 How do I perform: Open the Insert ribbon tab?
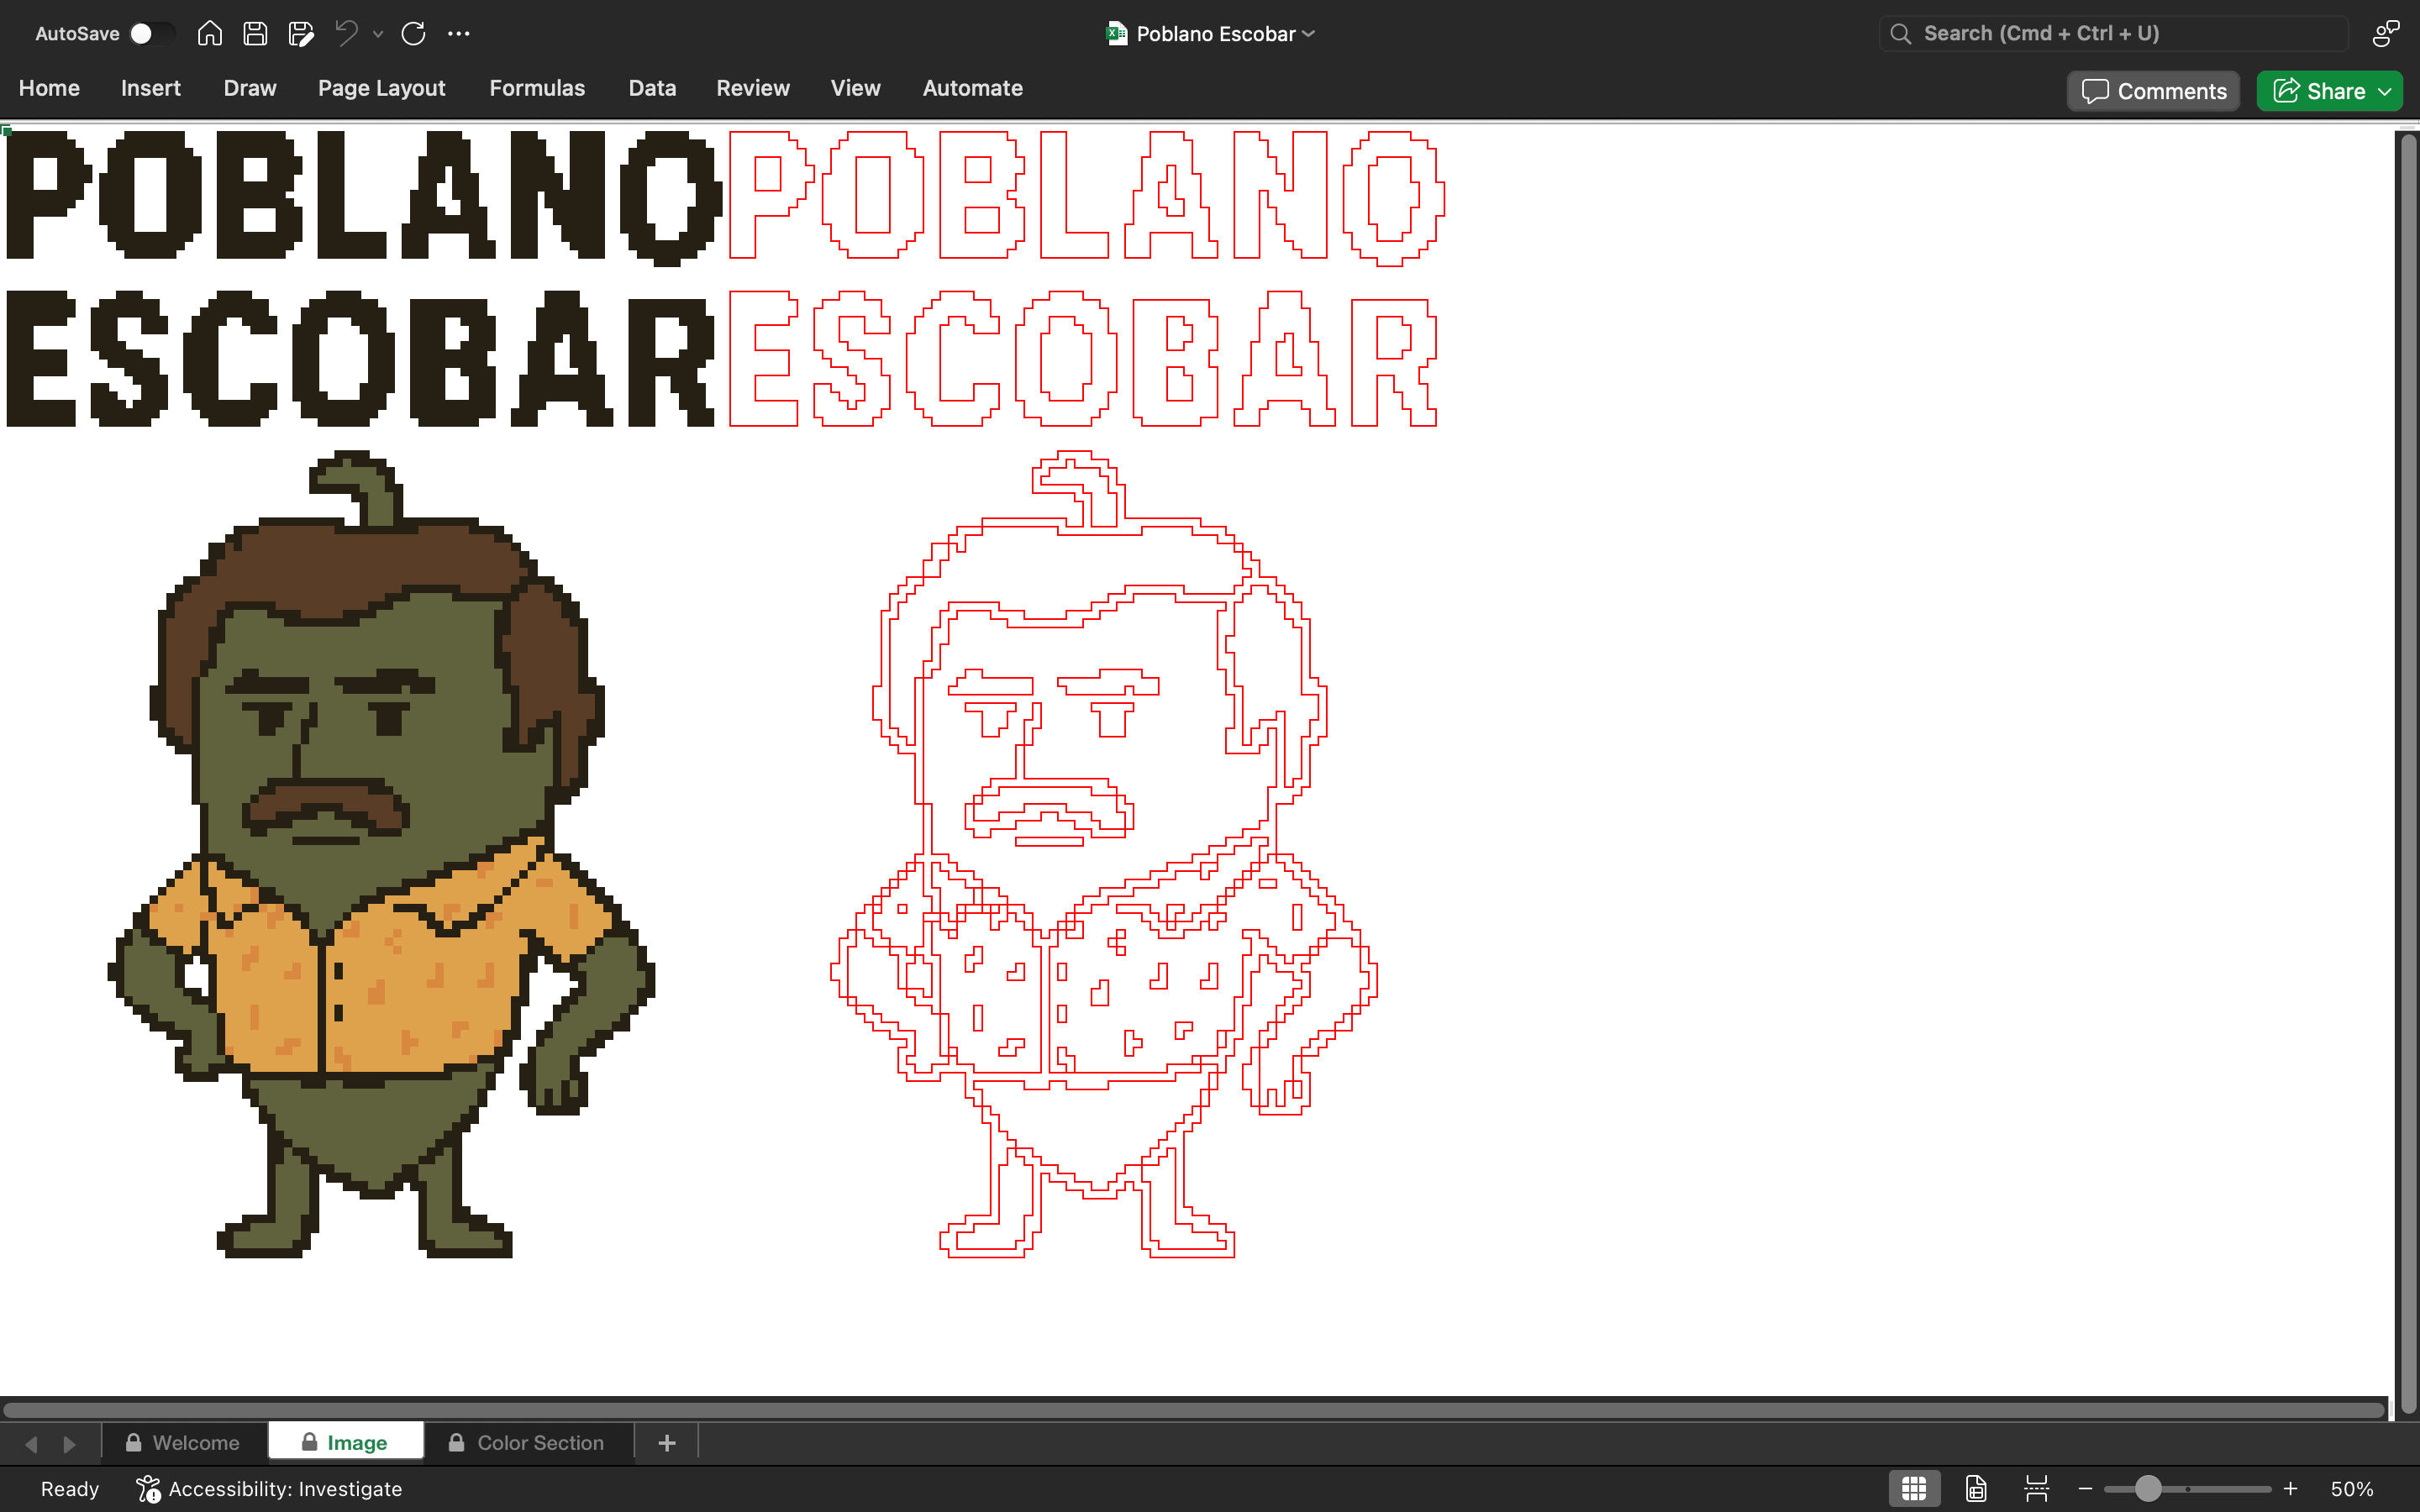tap(151, 88)
